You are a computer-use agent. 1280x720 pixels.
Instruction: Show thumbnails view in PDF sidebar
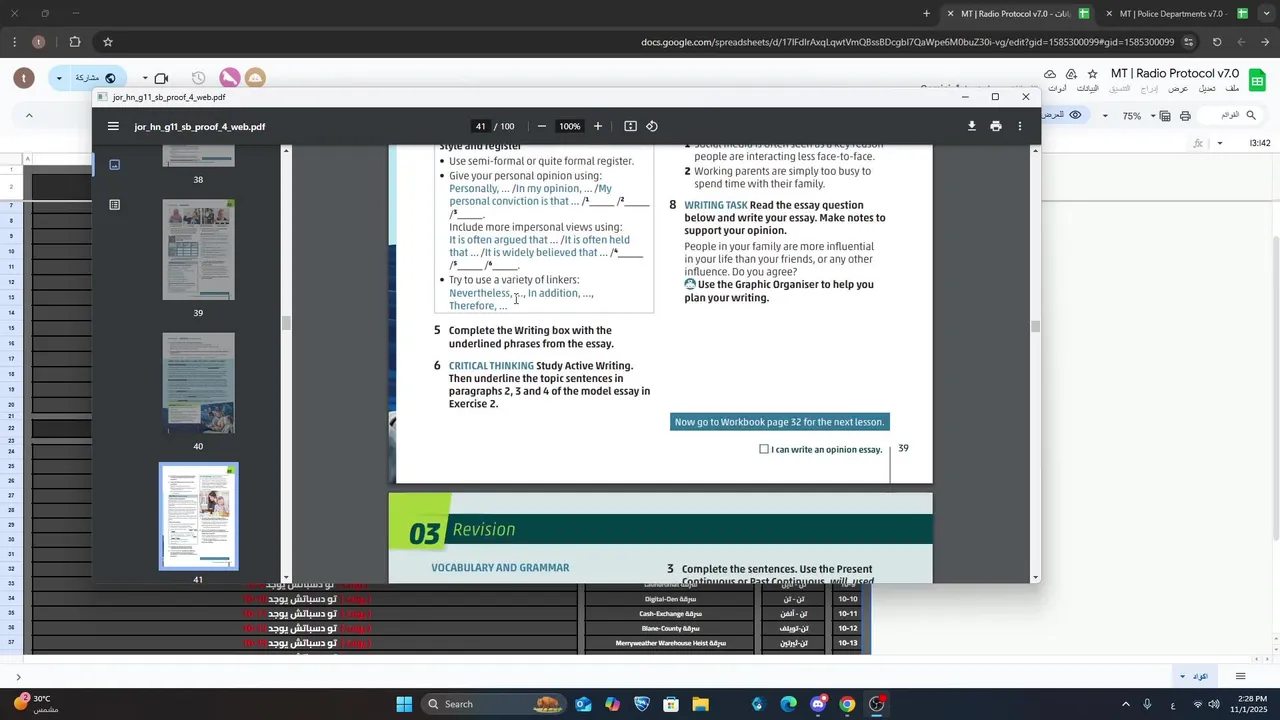pos(114,165)
